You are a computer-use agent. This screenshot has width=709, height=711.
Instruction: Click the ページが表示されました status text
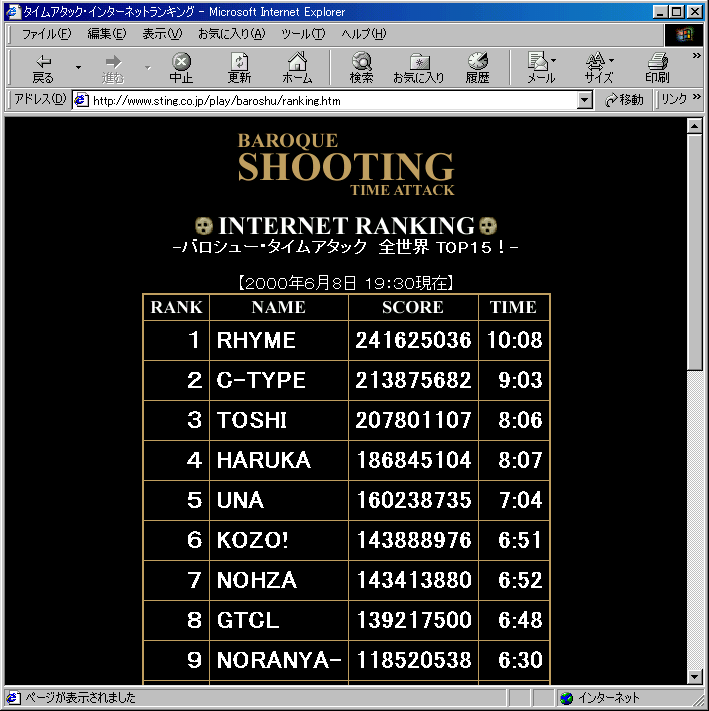pyautogui.click(x=80, y=698)
